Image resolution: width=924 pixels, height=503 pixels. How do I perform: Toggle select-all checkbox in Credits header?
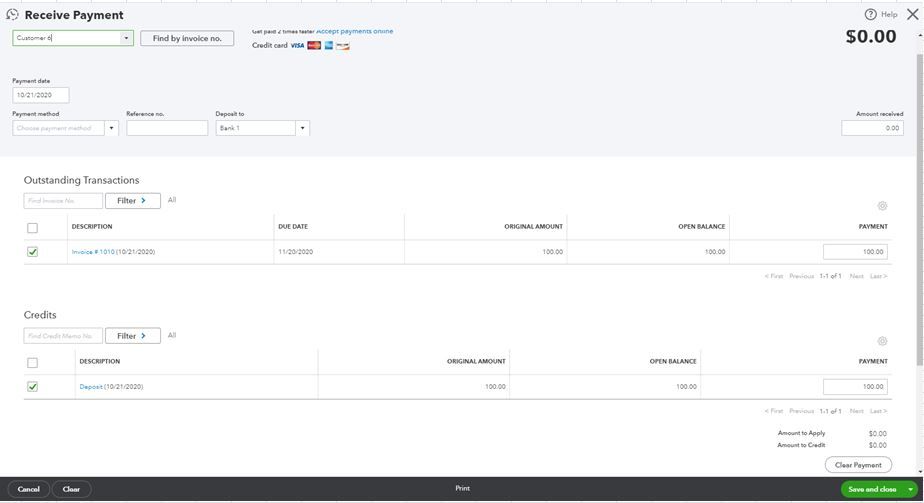tap(32, 363)
